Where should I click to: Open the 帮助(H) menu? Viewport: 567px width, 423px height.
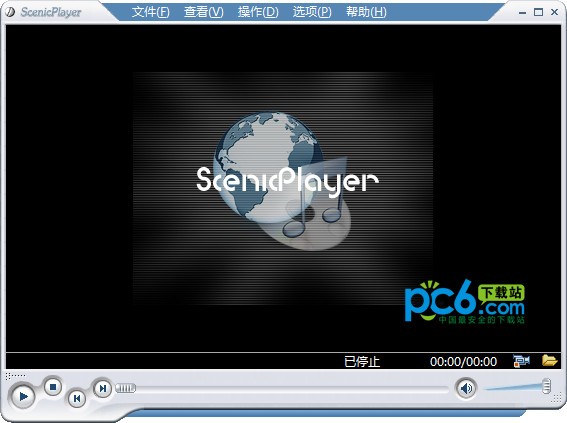coord(366,12)
